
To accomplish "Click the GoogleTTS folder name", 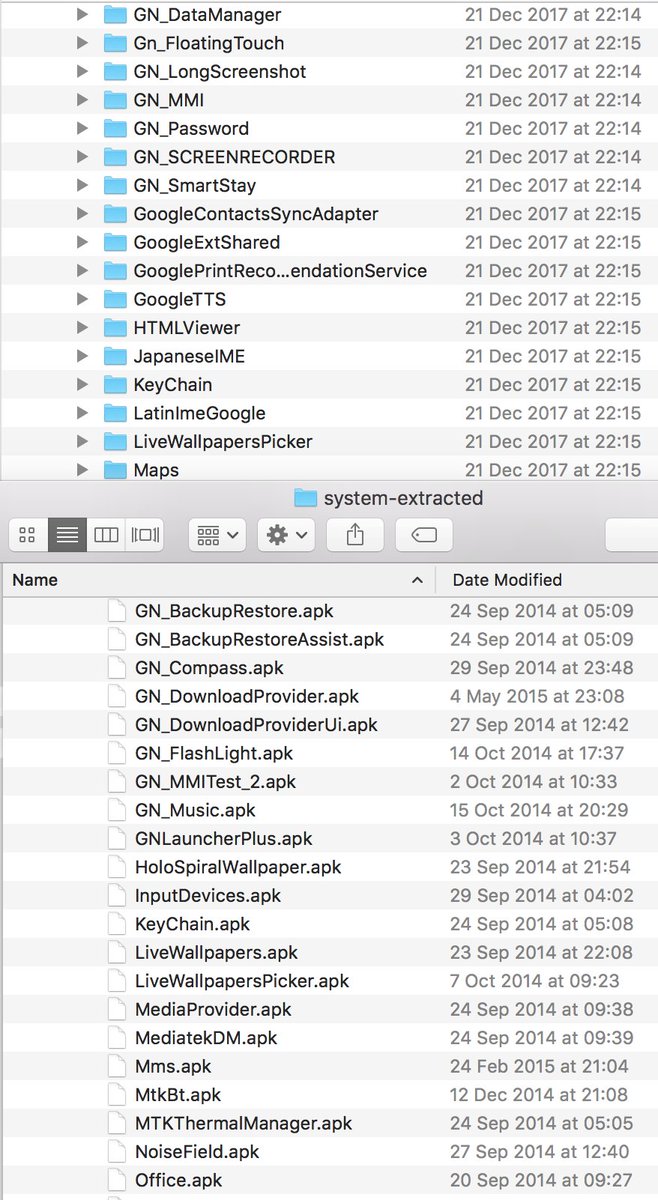I will (x=179, y=299).
